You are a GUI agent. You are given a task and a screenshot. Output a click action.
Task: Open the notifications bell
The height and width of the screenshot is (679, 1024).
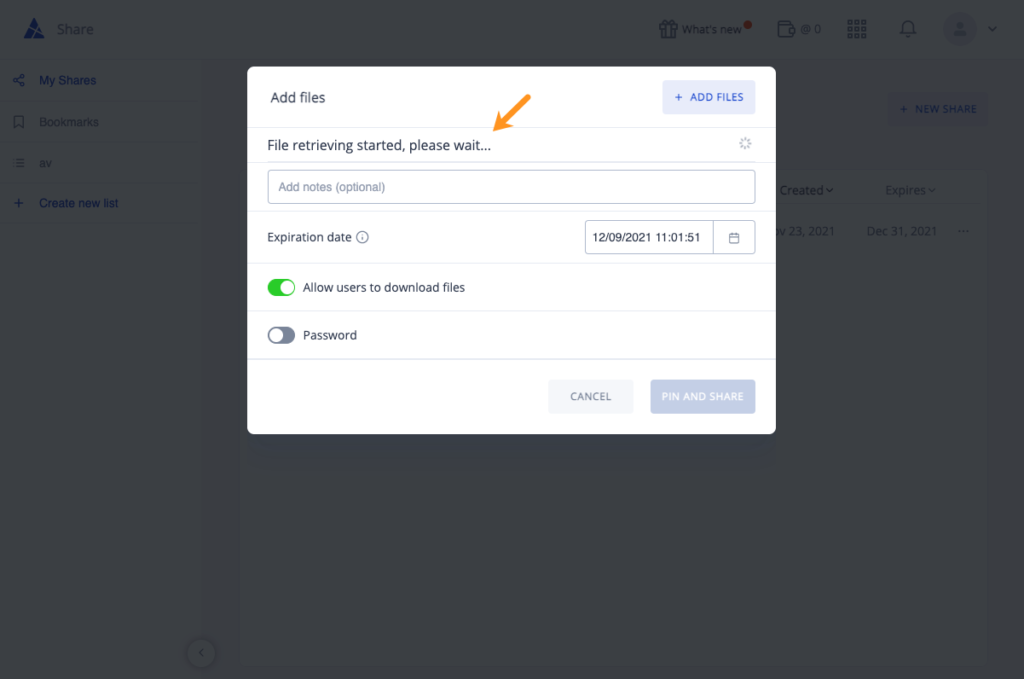point(908,29)
